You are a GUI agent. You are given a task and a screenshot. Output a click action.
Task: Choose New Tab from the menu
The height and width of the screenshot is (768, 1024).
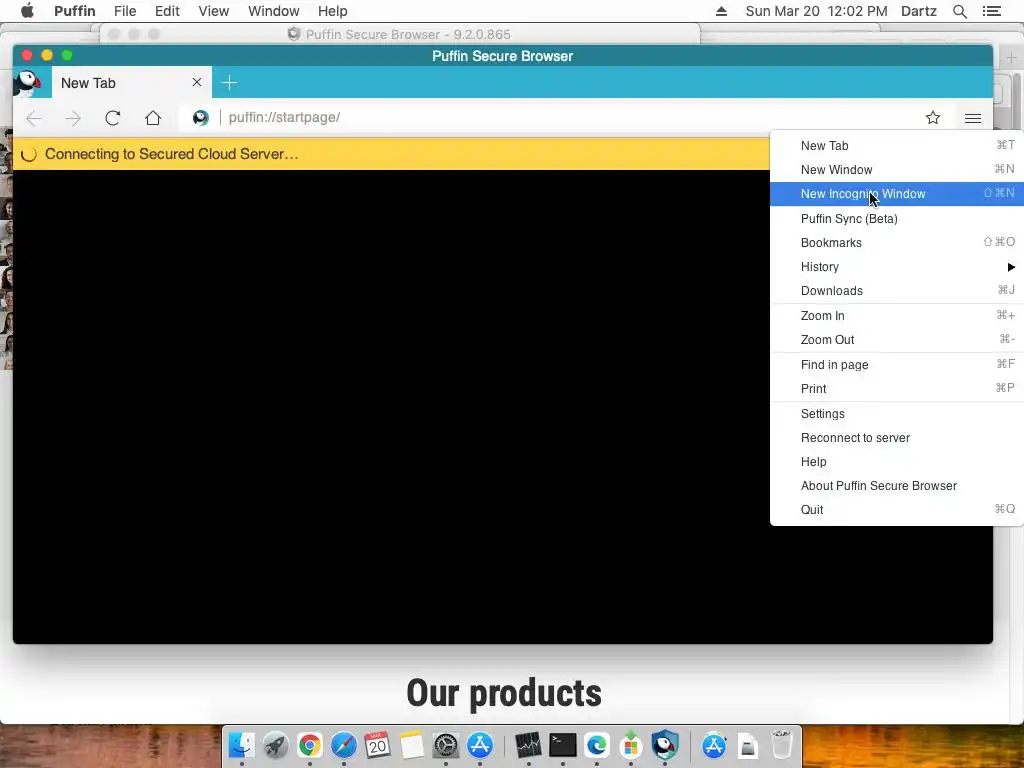897,146
